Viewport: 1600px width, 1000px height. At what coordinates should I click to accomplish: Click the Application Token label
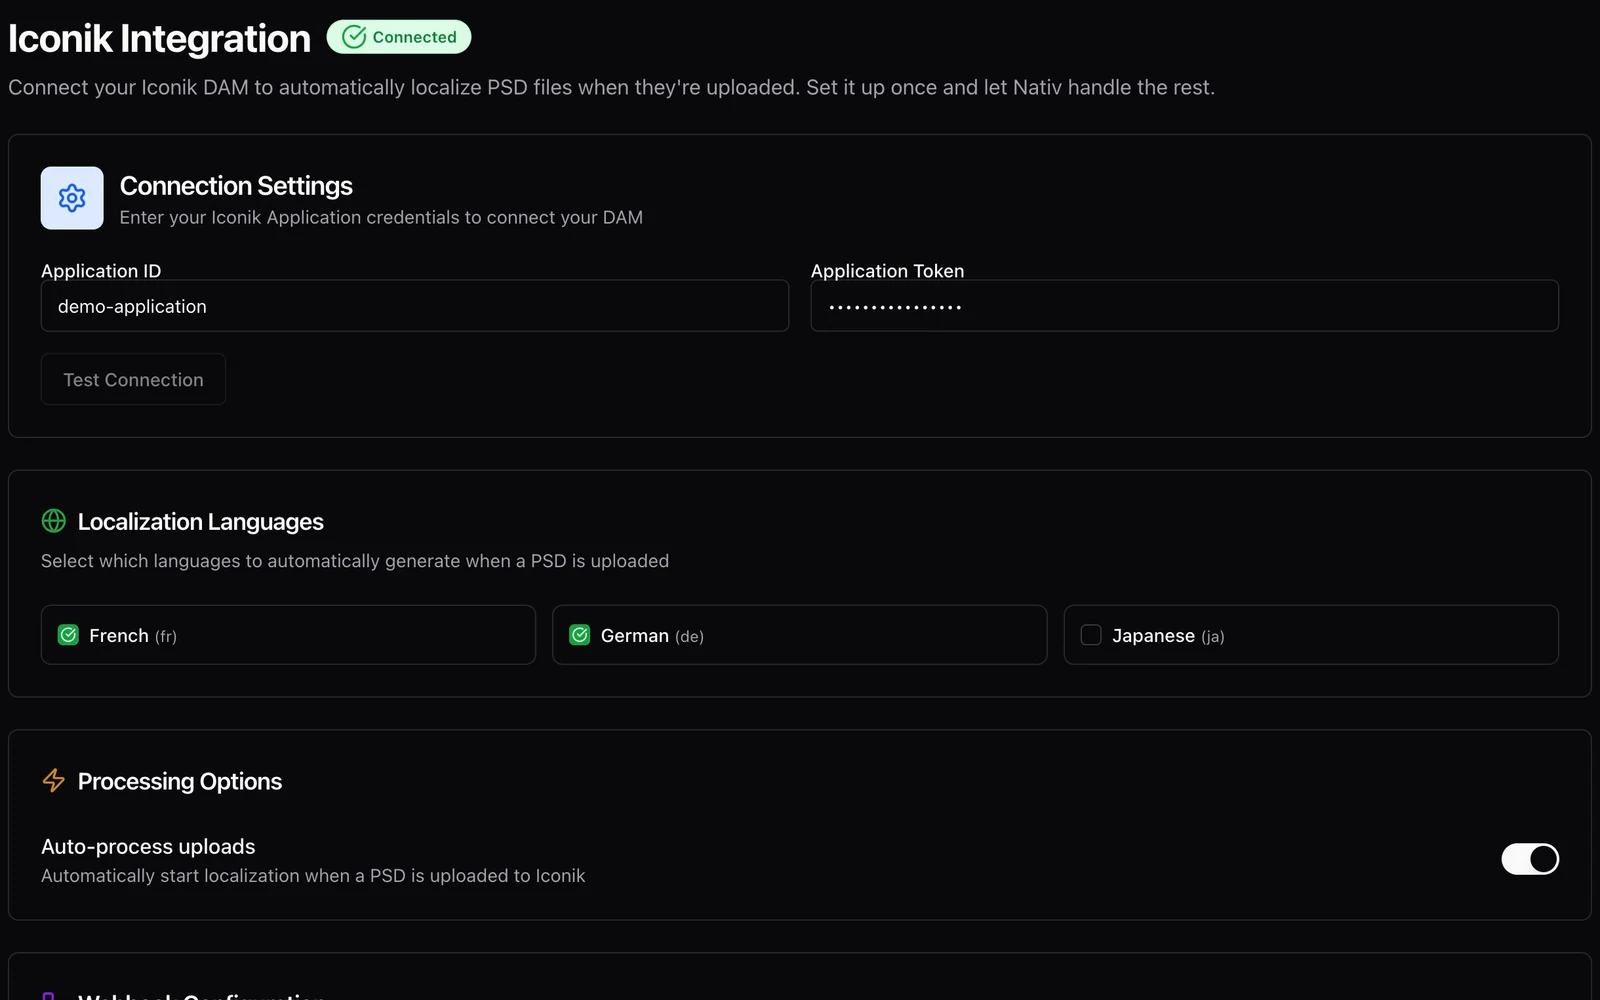888,270
